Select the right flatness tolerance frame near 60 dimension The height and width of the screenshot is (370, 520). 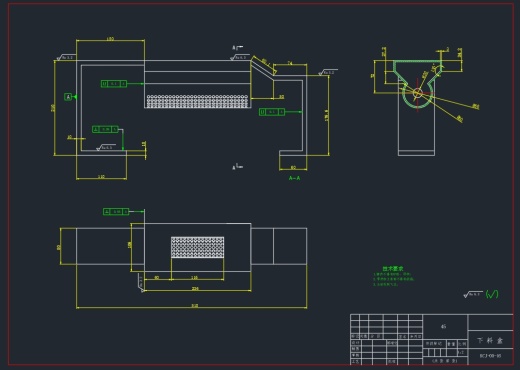coord(272,112)
